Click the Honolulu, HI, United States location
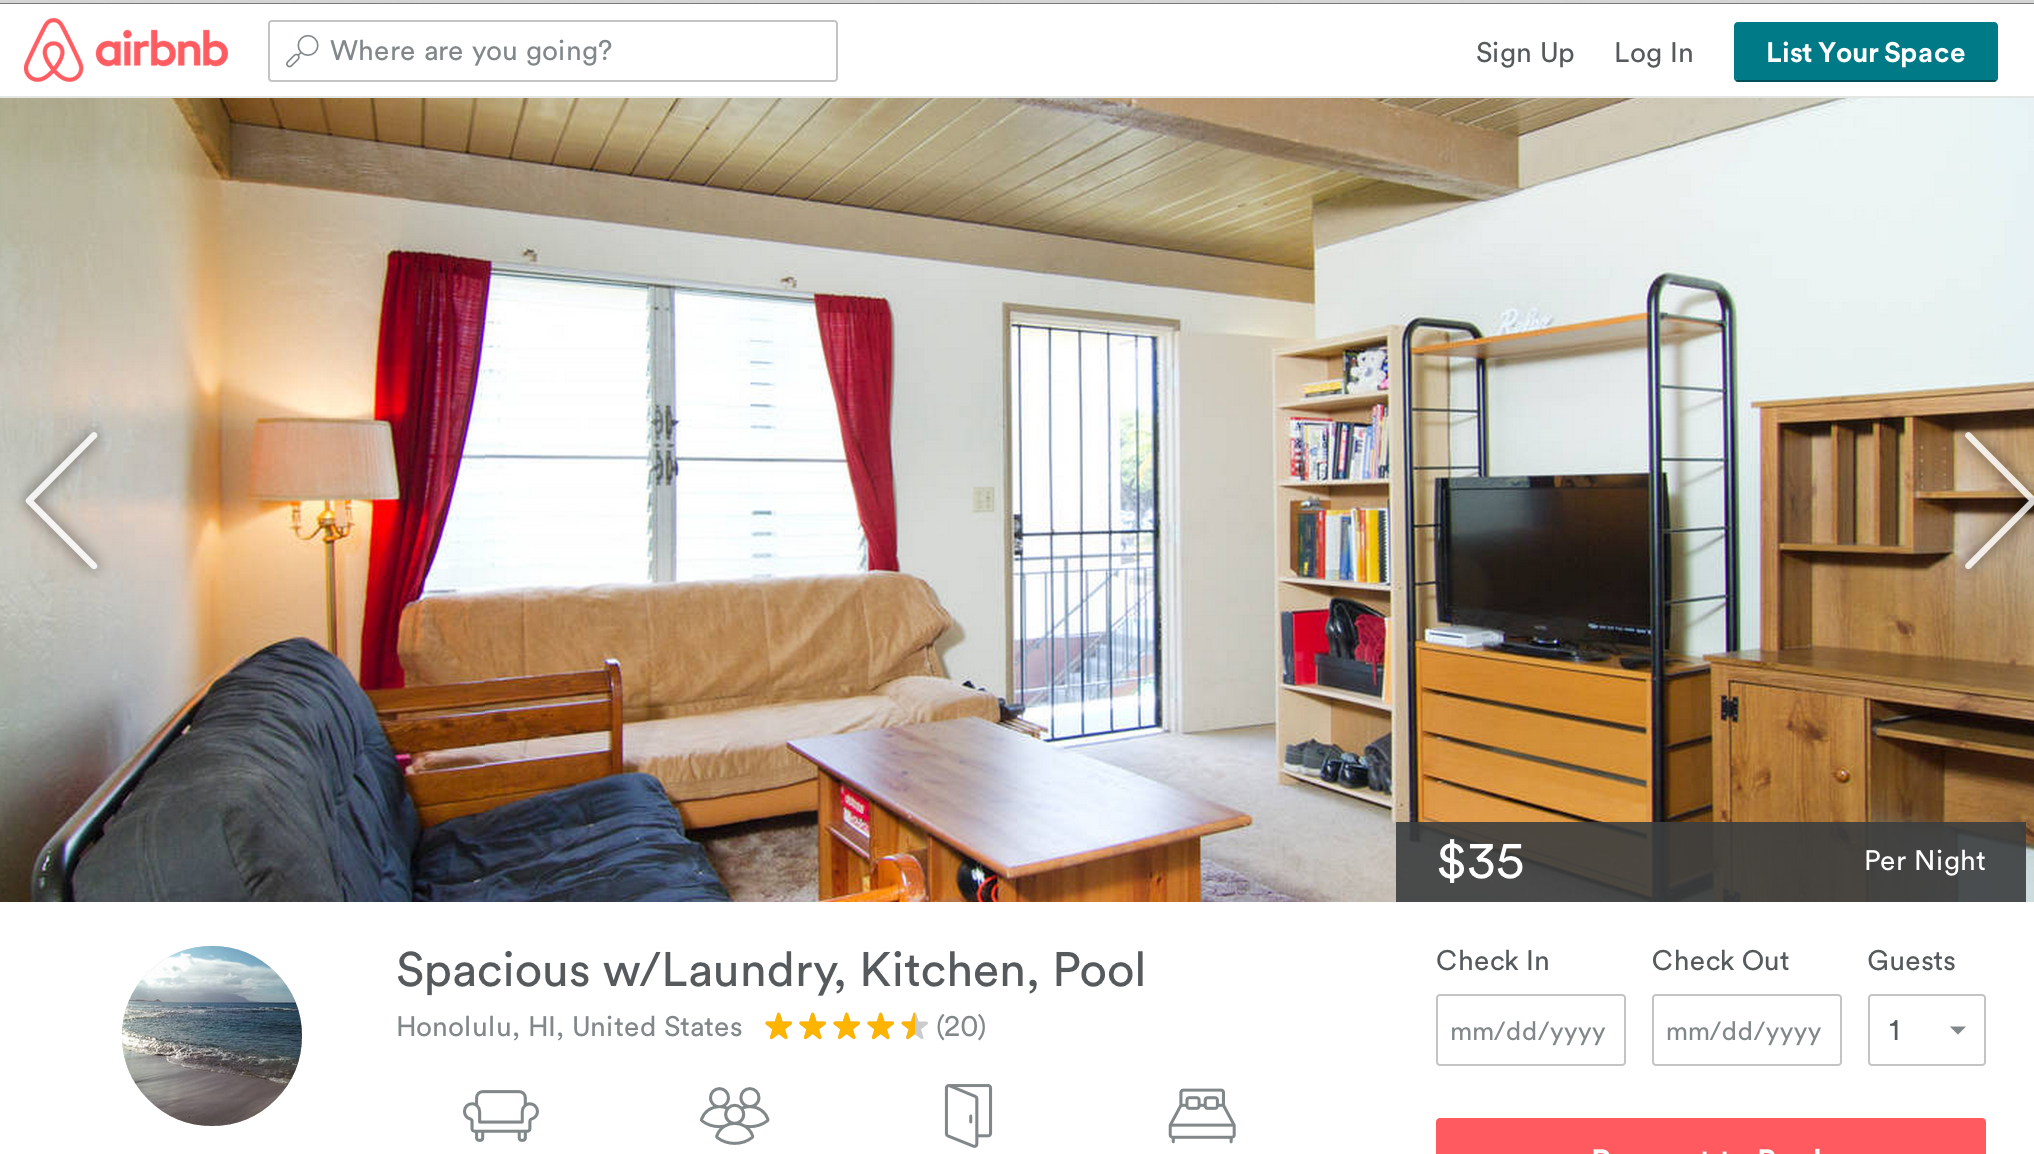Image resolution: width=2034 pixels, height=1154 pixels. pyautogui.click(x=569, y=1027)
